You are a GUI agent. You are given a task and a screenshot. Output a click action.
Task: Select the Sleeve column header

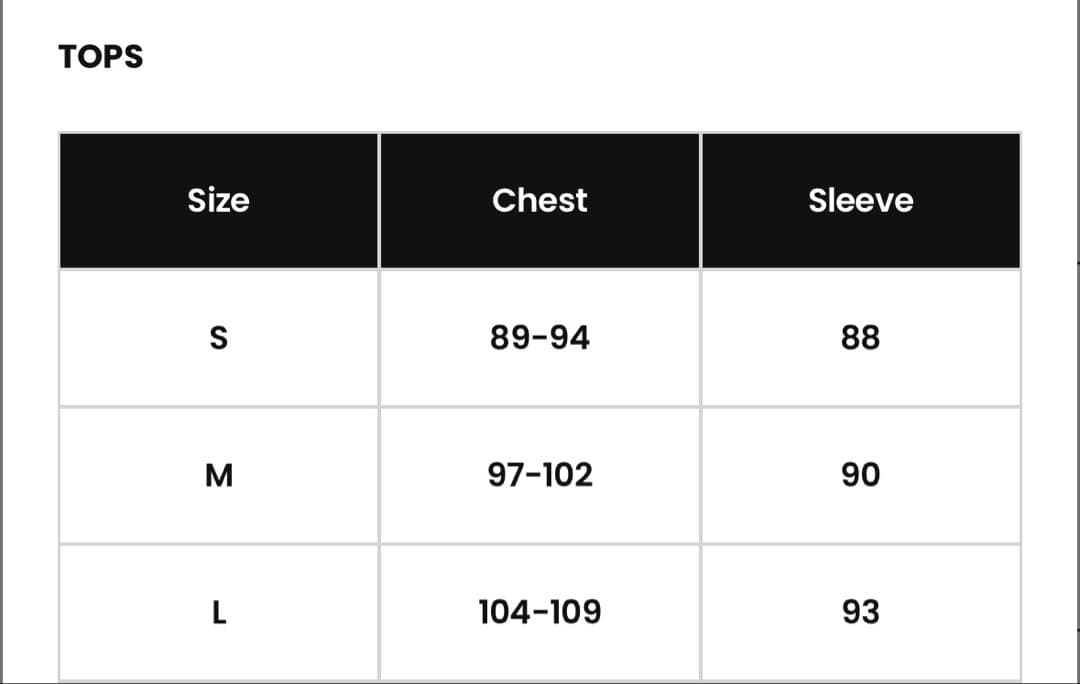tap(861, 200)
